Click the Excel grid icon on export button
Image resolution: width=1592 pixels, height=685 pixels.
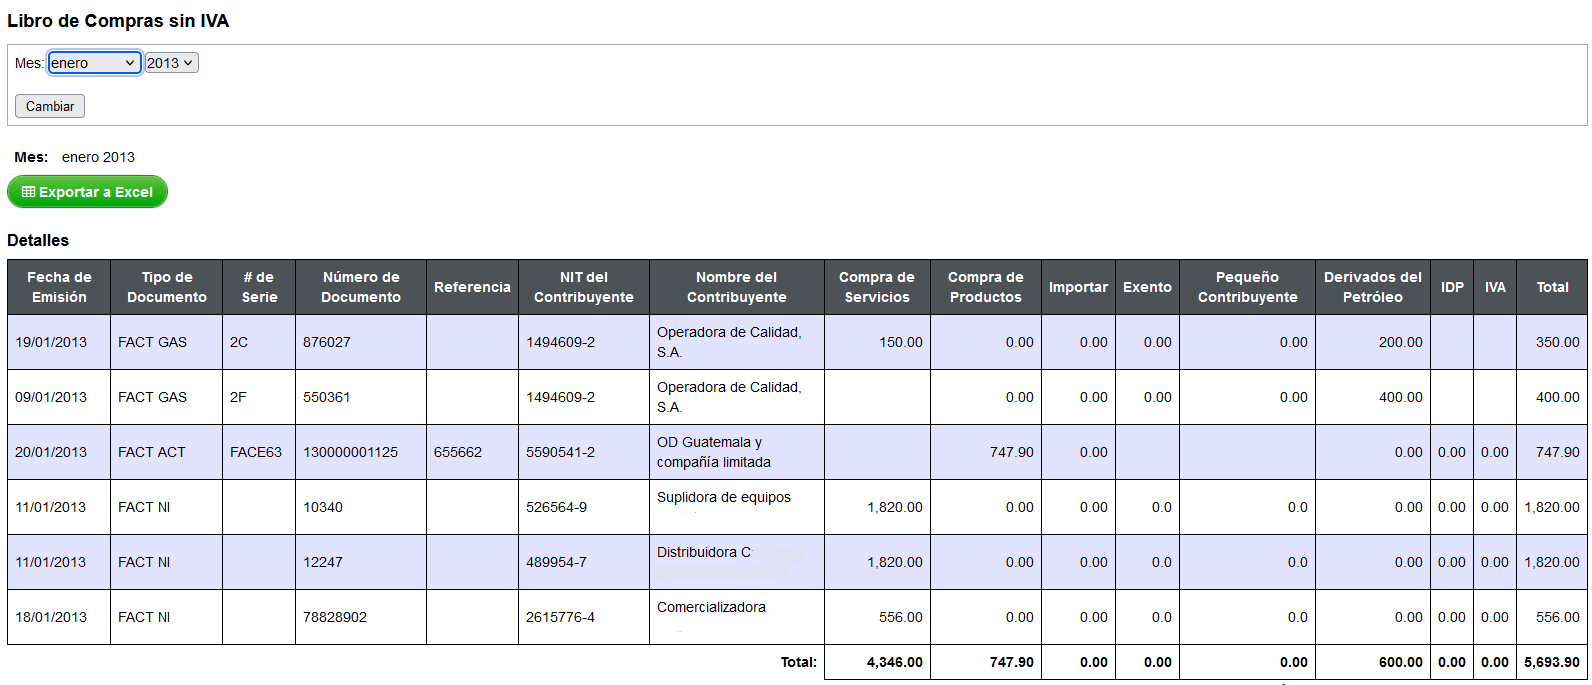coord(28,192)
